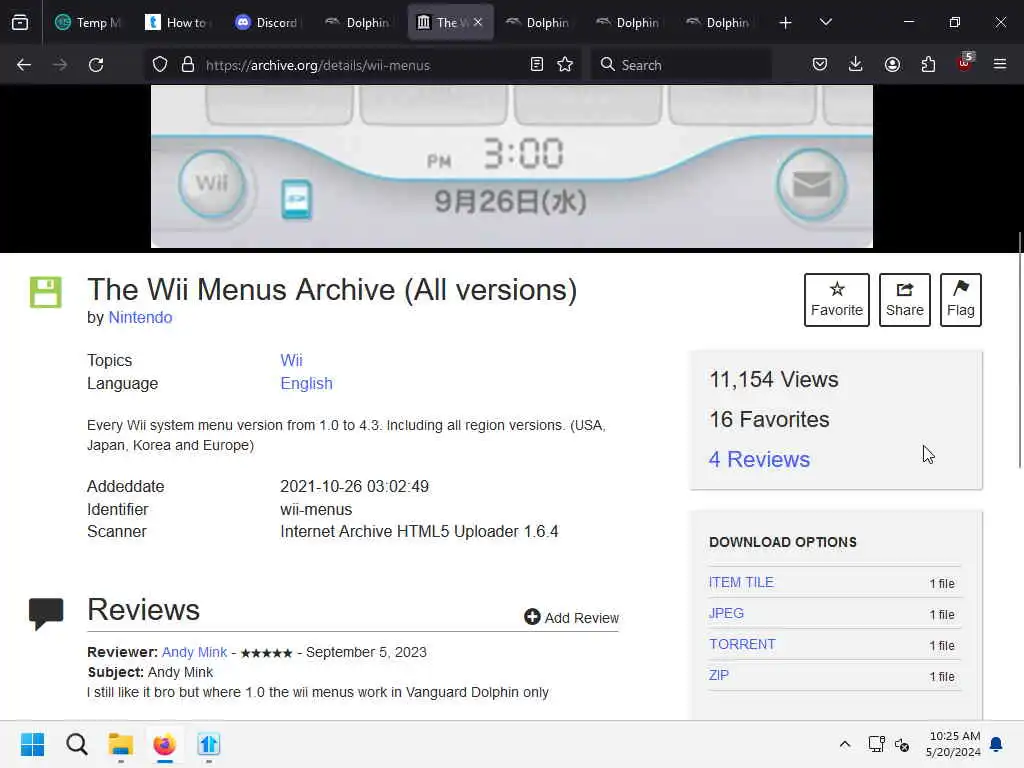
Task: Open the tracking protection shield icon
Action: [160, 65]
